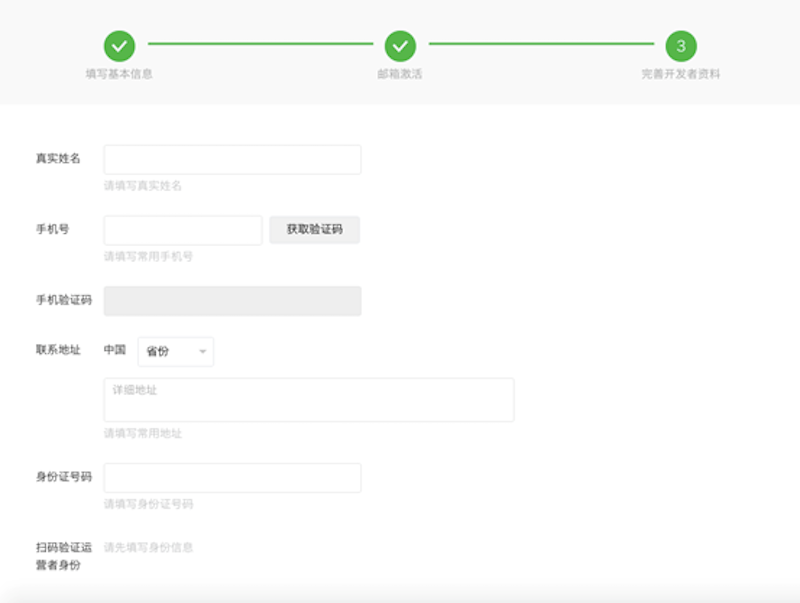
Task: Click the grayed 手机验证码 field
Action: point(232,300)
